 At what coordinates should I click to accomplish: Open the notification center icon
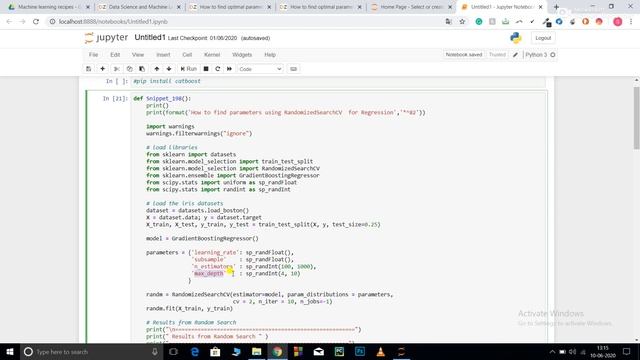click(627, 351)
